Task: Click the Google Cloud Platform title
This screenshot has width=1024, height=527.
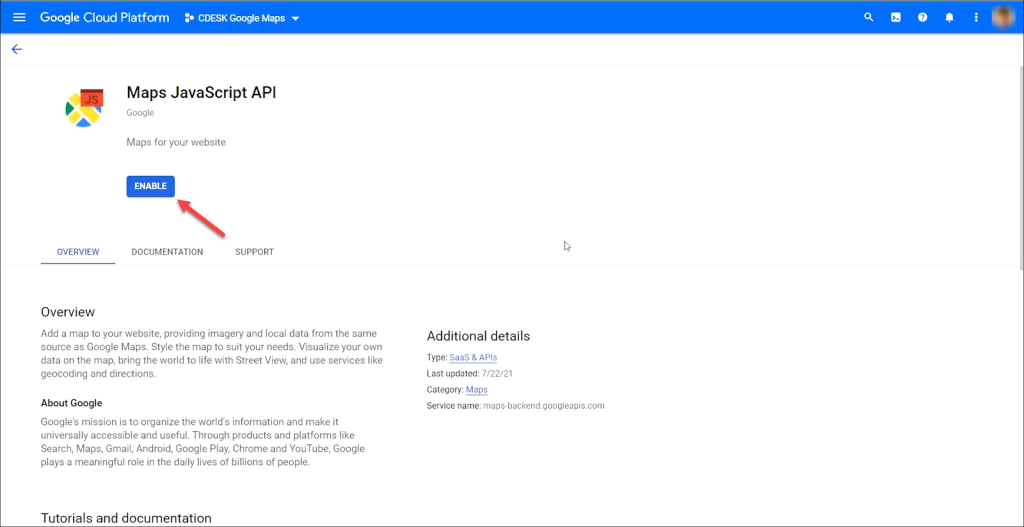Action: pos(104,18)
